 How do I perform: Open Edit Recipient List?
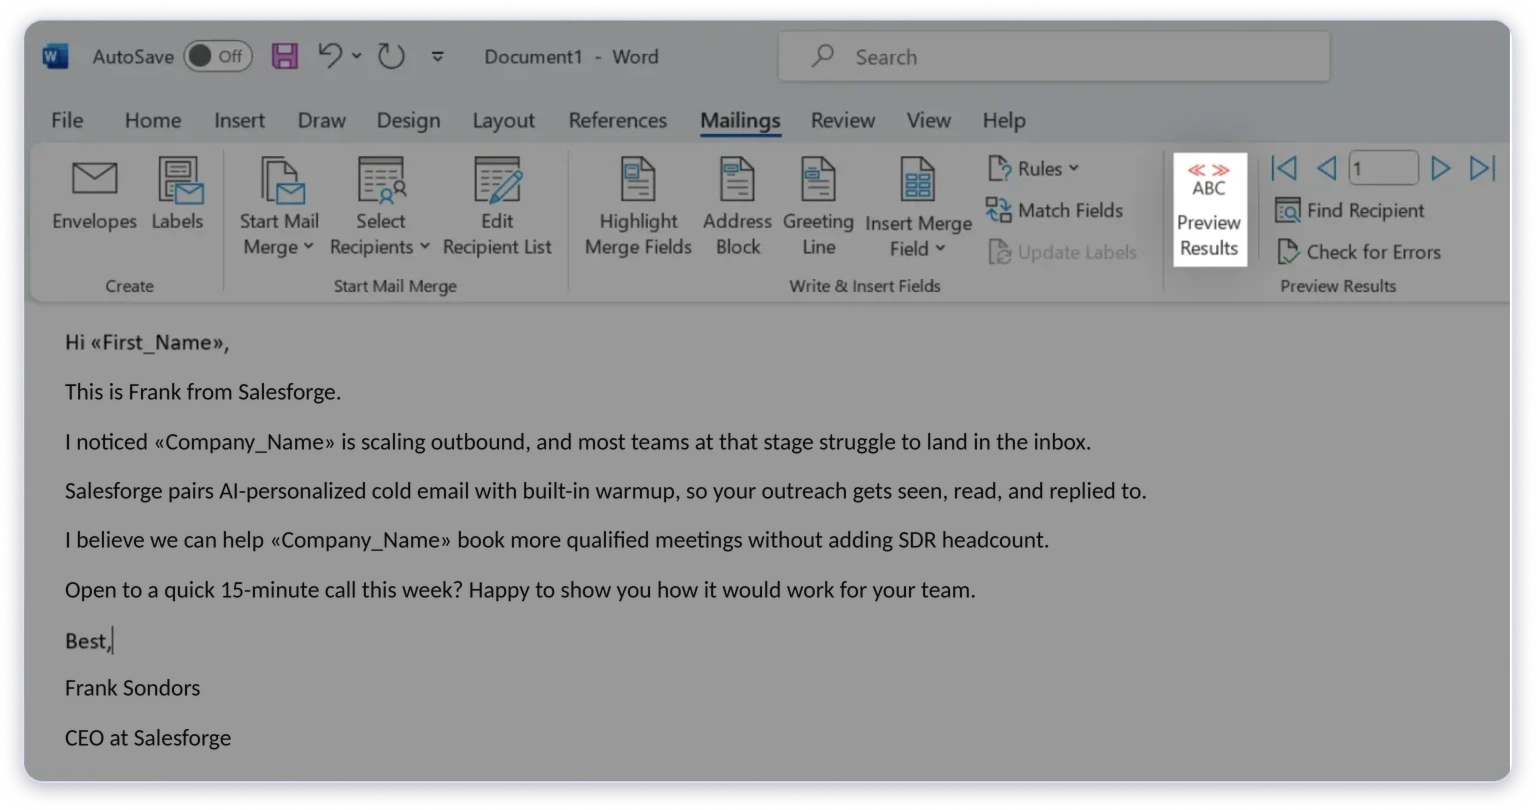tap(497, 207)
